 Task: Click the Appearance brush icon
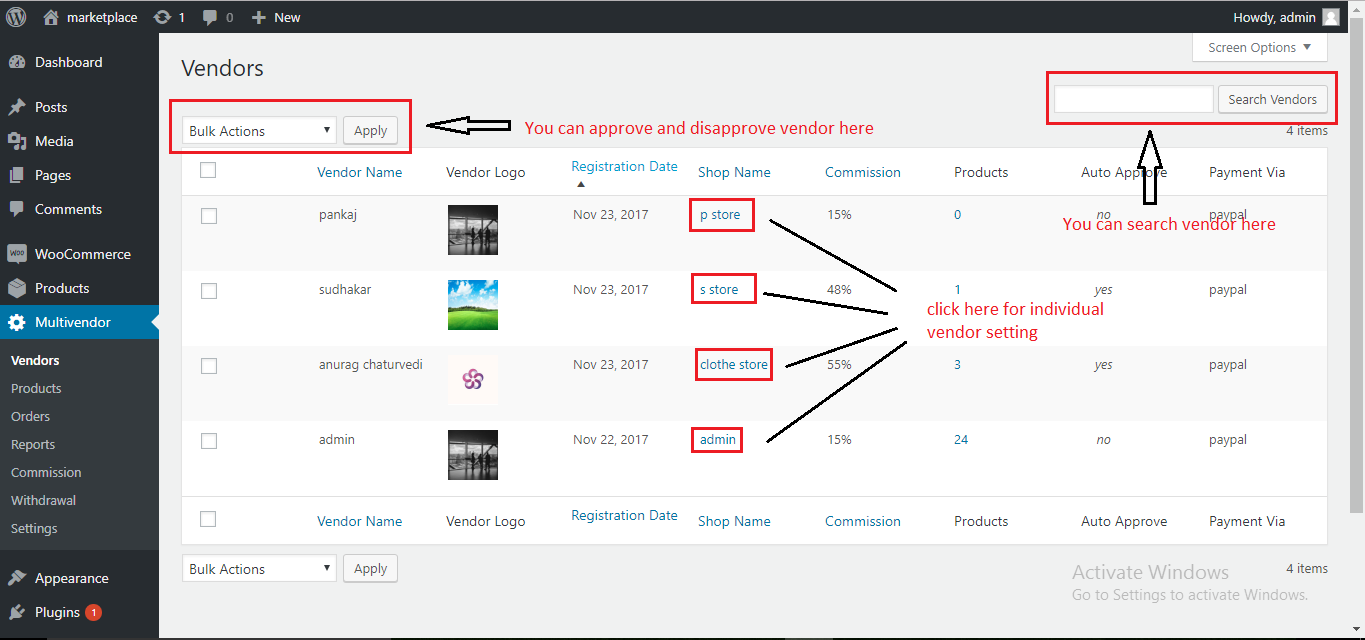pyautogui.click(x=17, y=578)
